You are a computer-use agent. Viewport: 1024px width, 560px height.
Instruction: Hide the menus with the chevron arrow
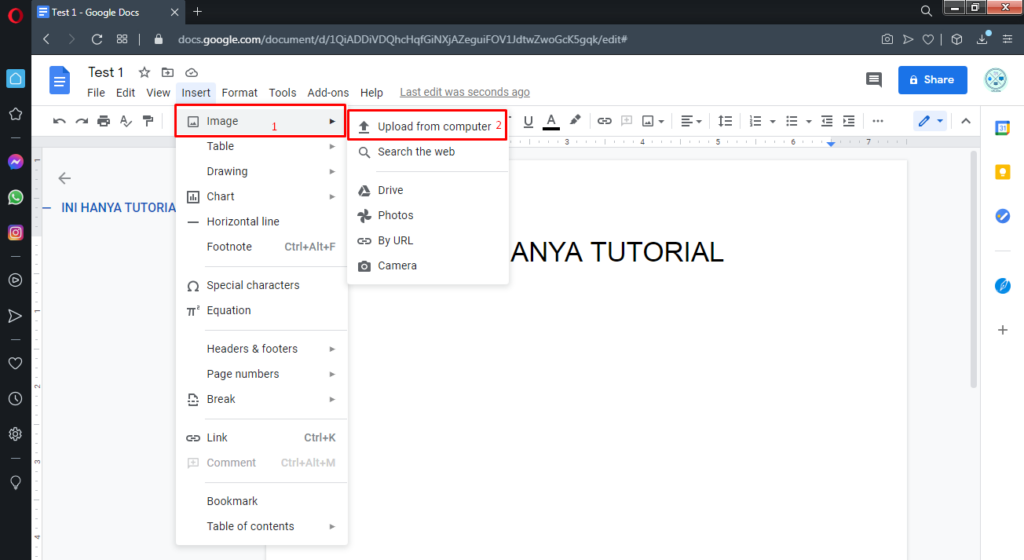(x=966, y=121)
